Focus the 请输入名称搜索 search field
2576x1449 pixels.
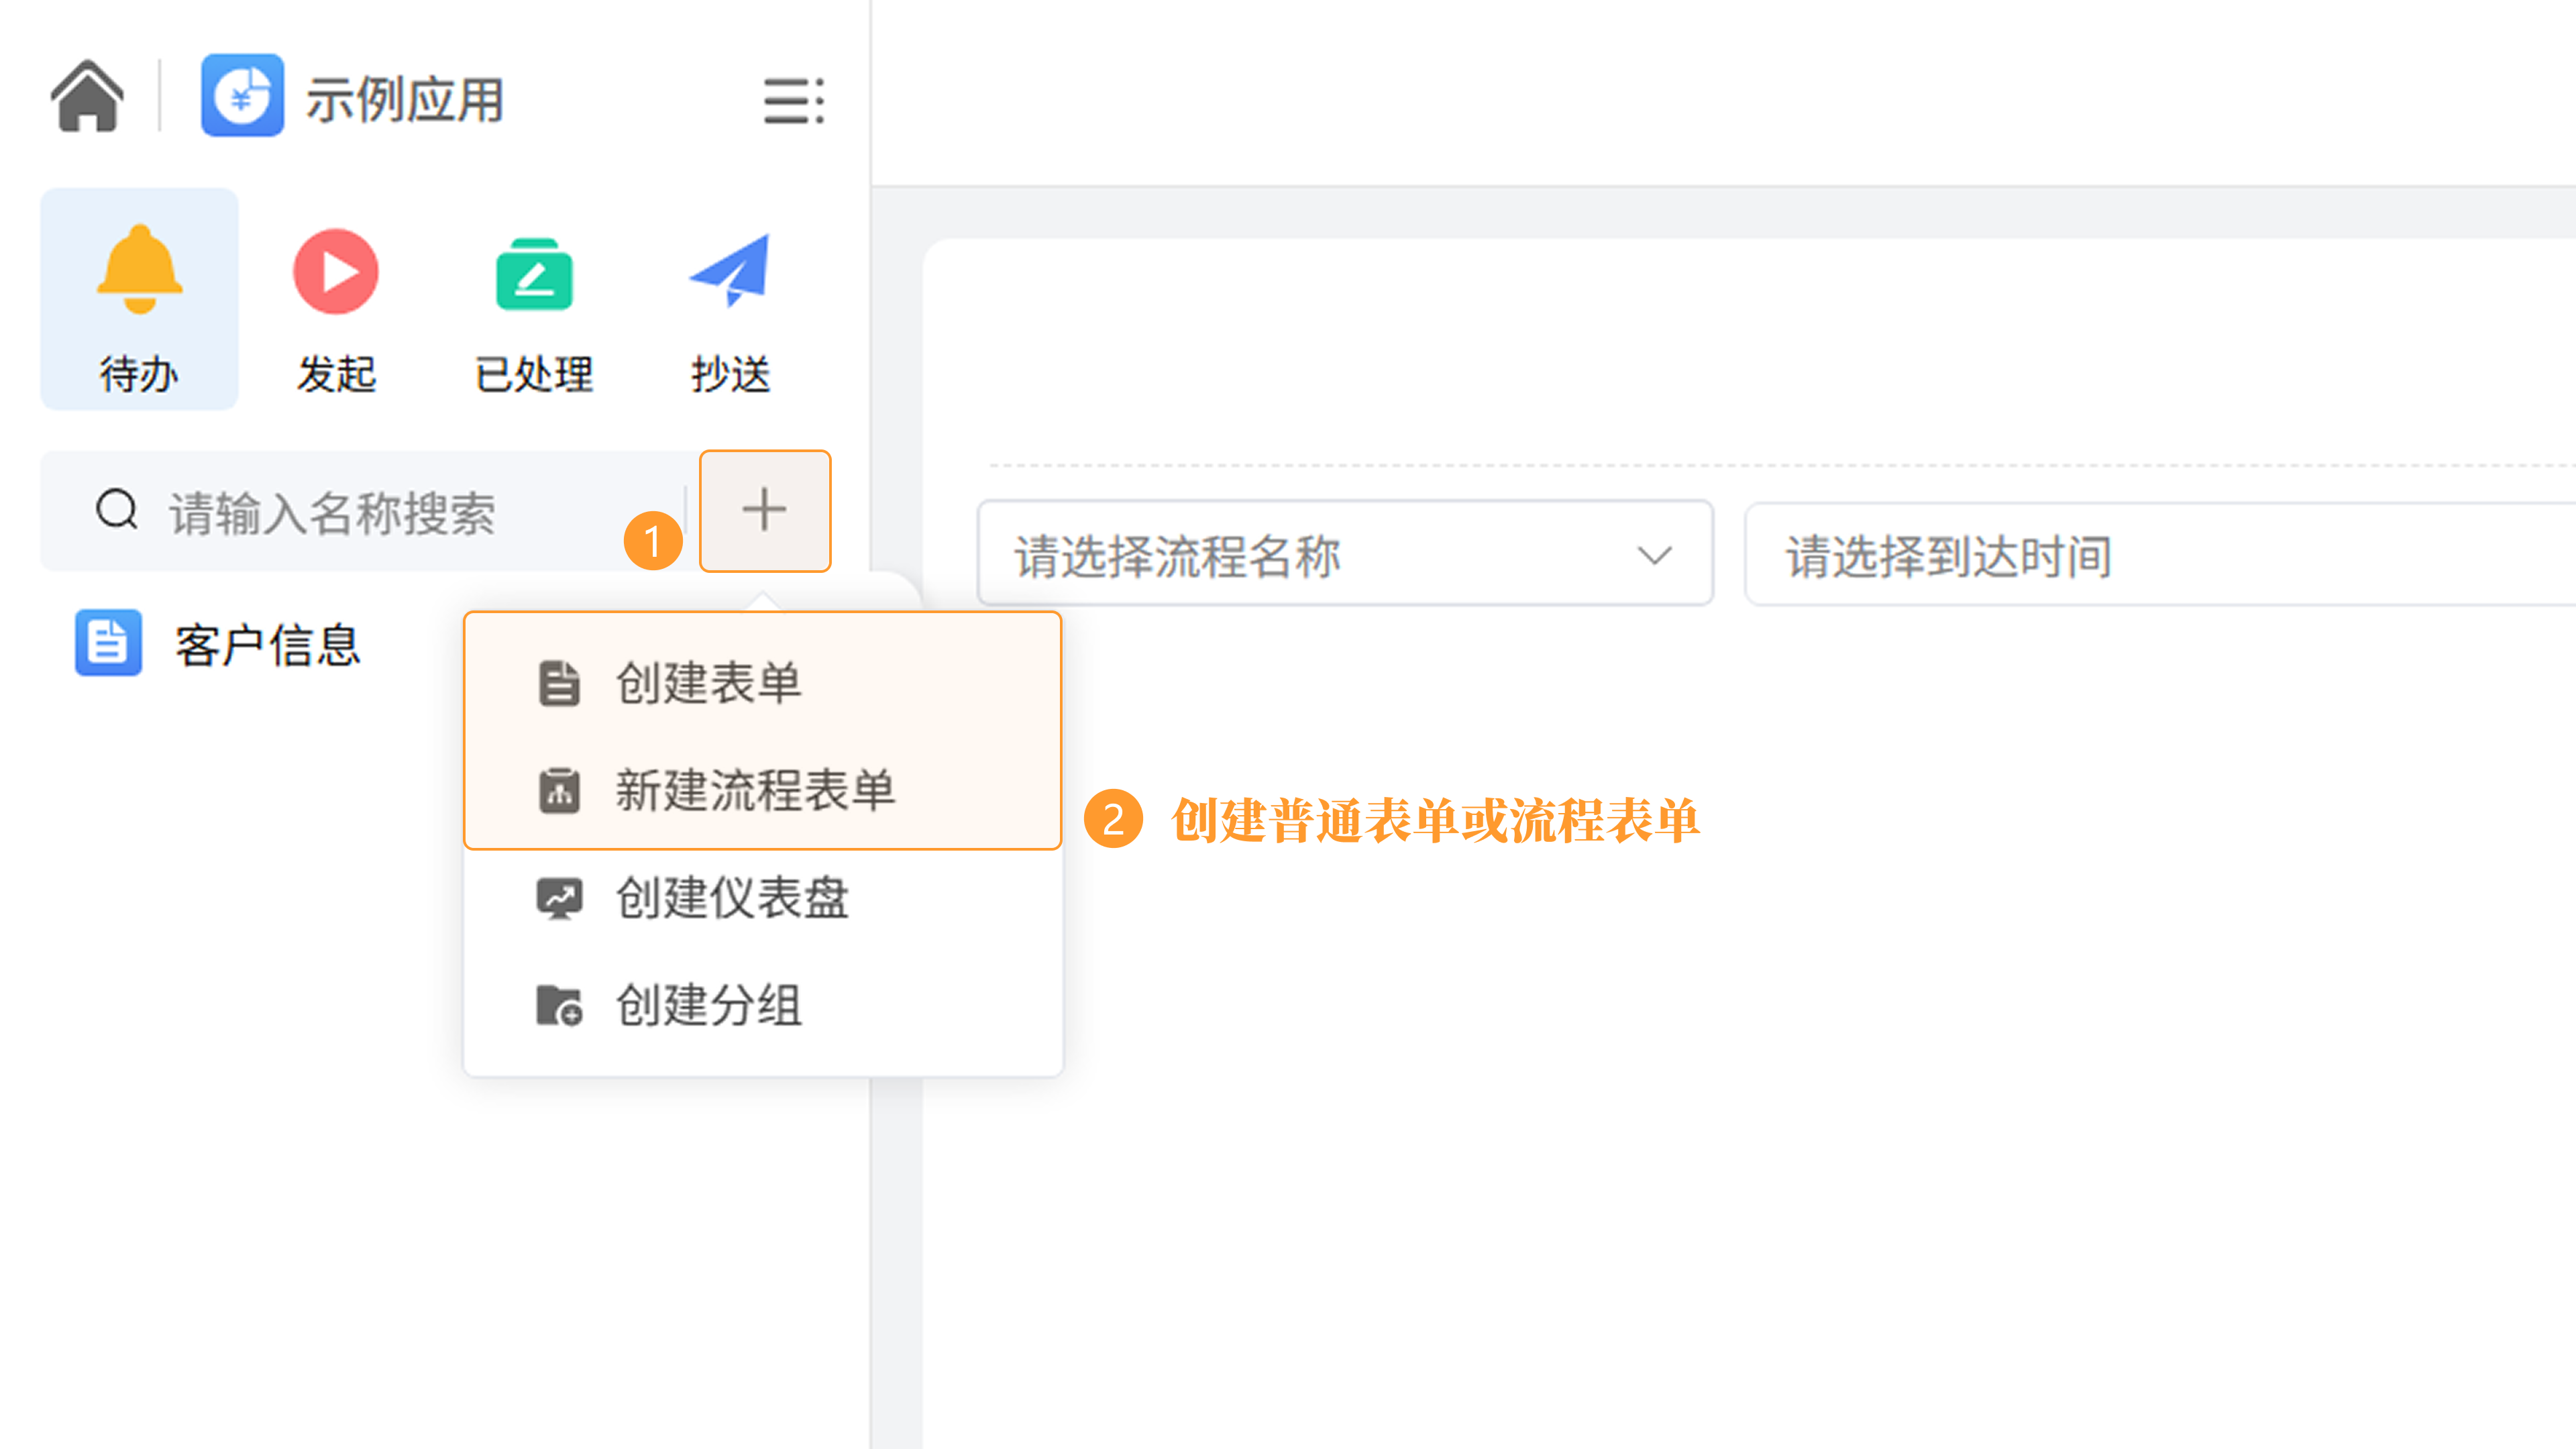400,512
